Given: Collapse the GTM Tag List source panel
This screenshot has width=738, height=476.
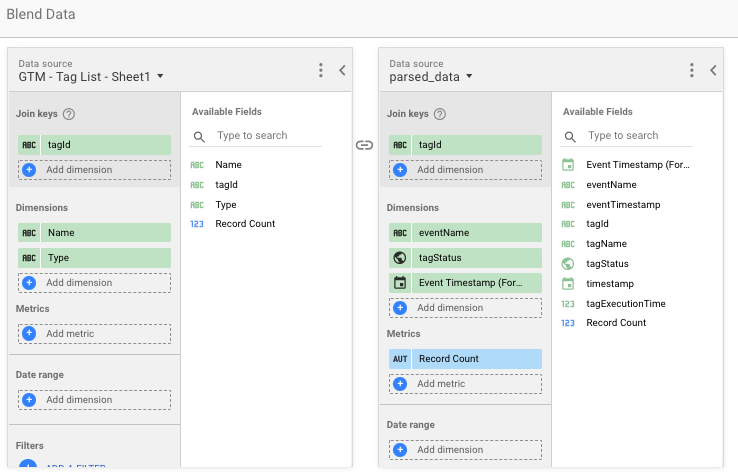Looking at the screenshot, I should click(x=342, y=70).
